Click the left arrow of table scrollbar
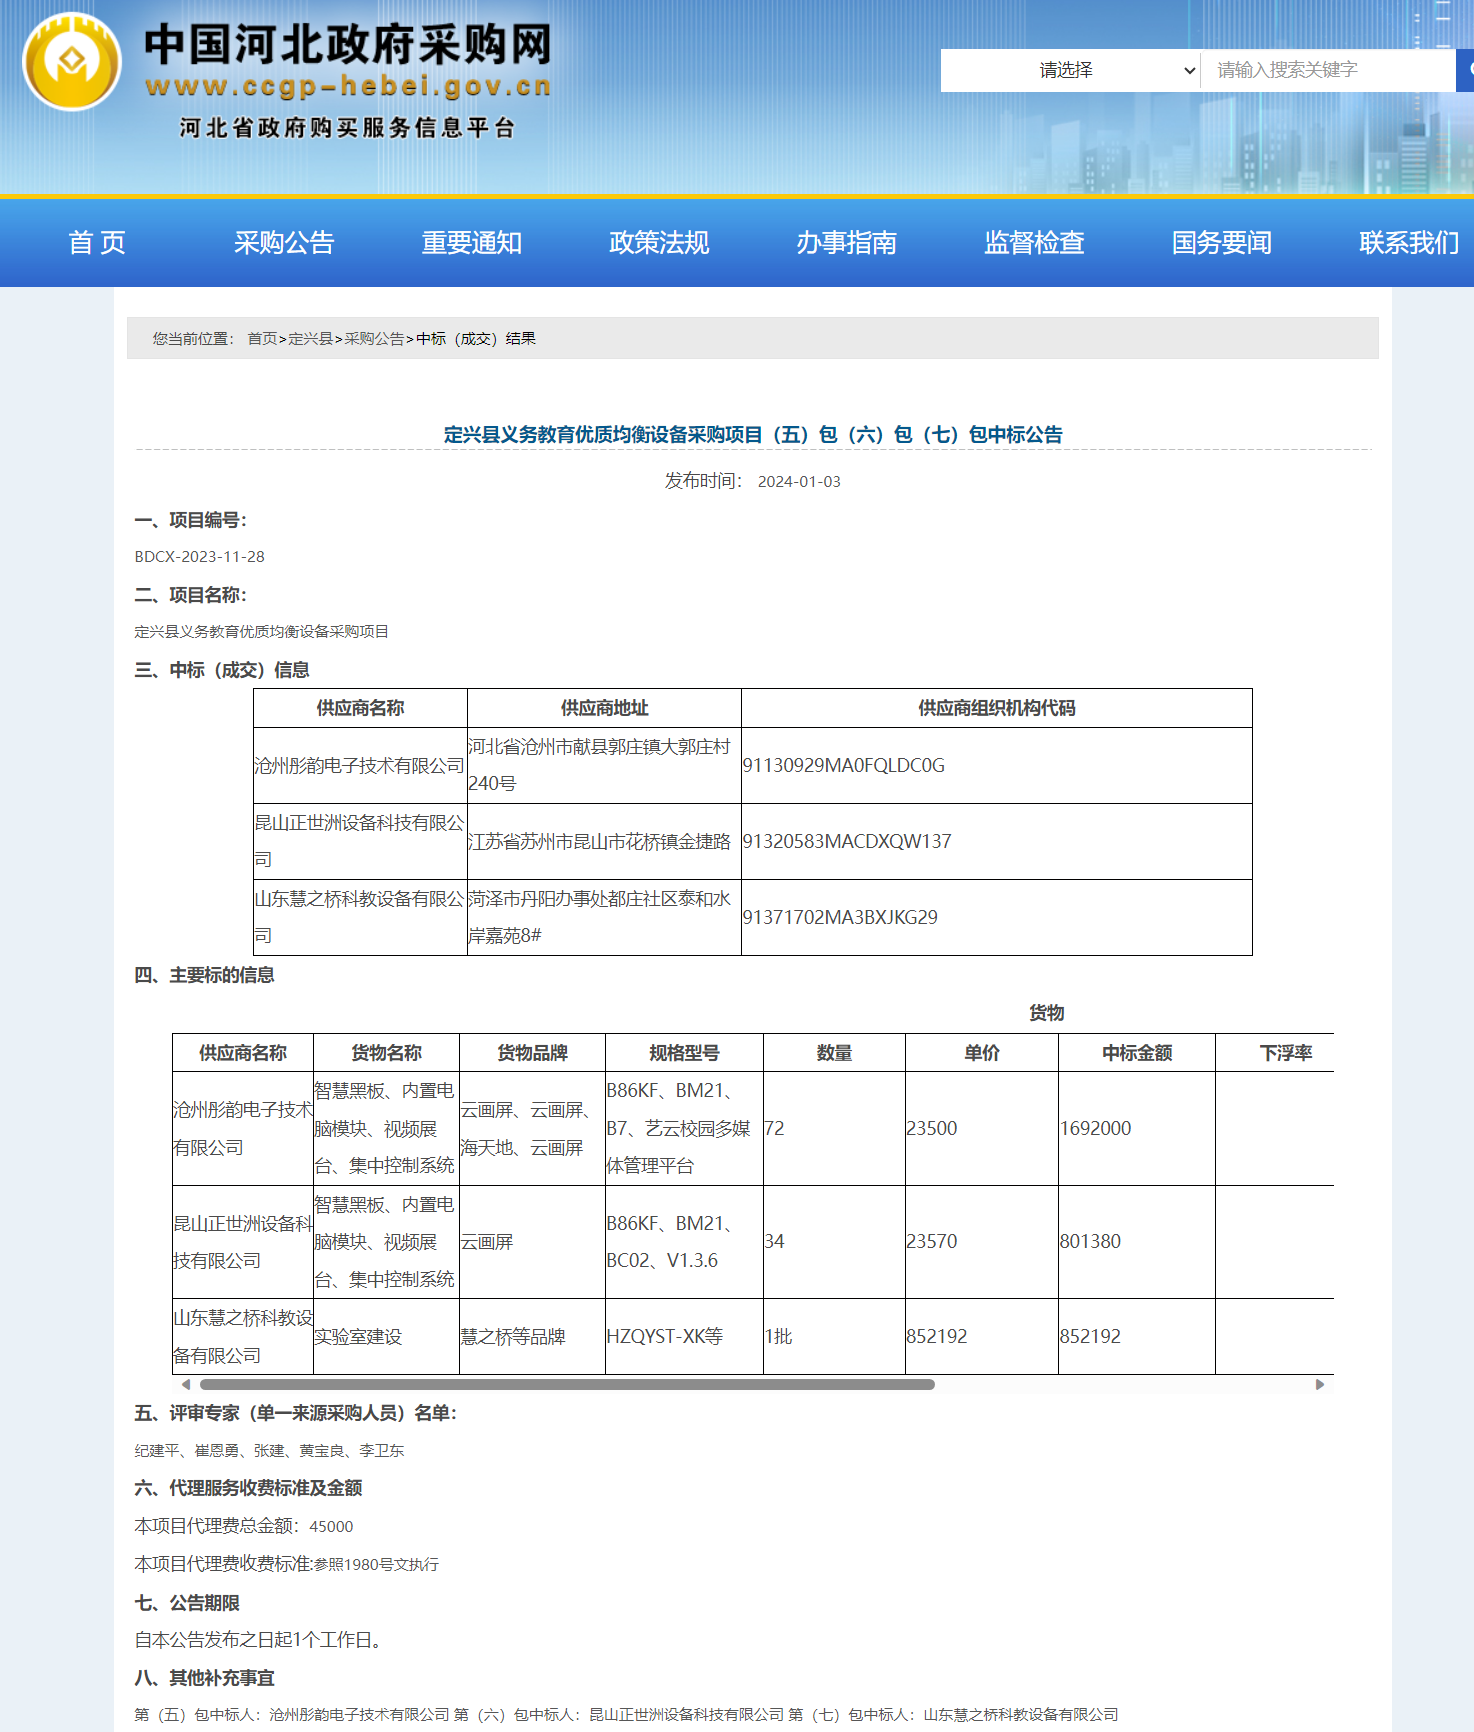Viewport: 1474px width, 1732px height. (x=186, y=1385)
